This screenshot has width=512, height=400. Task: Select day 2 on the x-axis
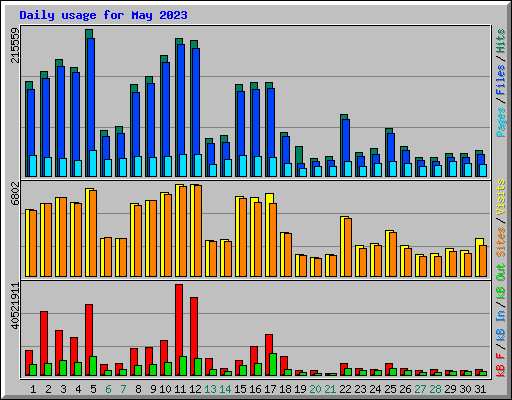click(x=48, y=389)
